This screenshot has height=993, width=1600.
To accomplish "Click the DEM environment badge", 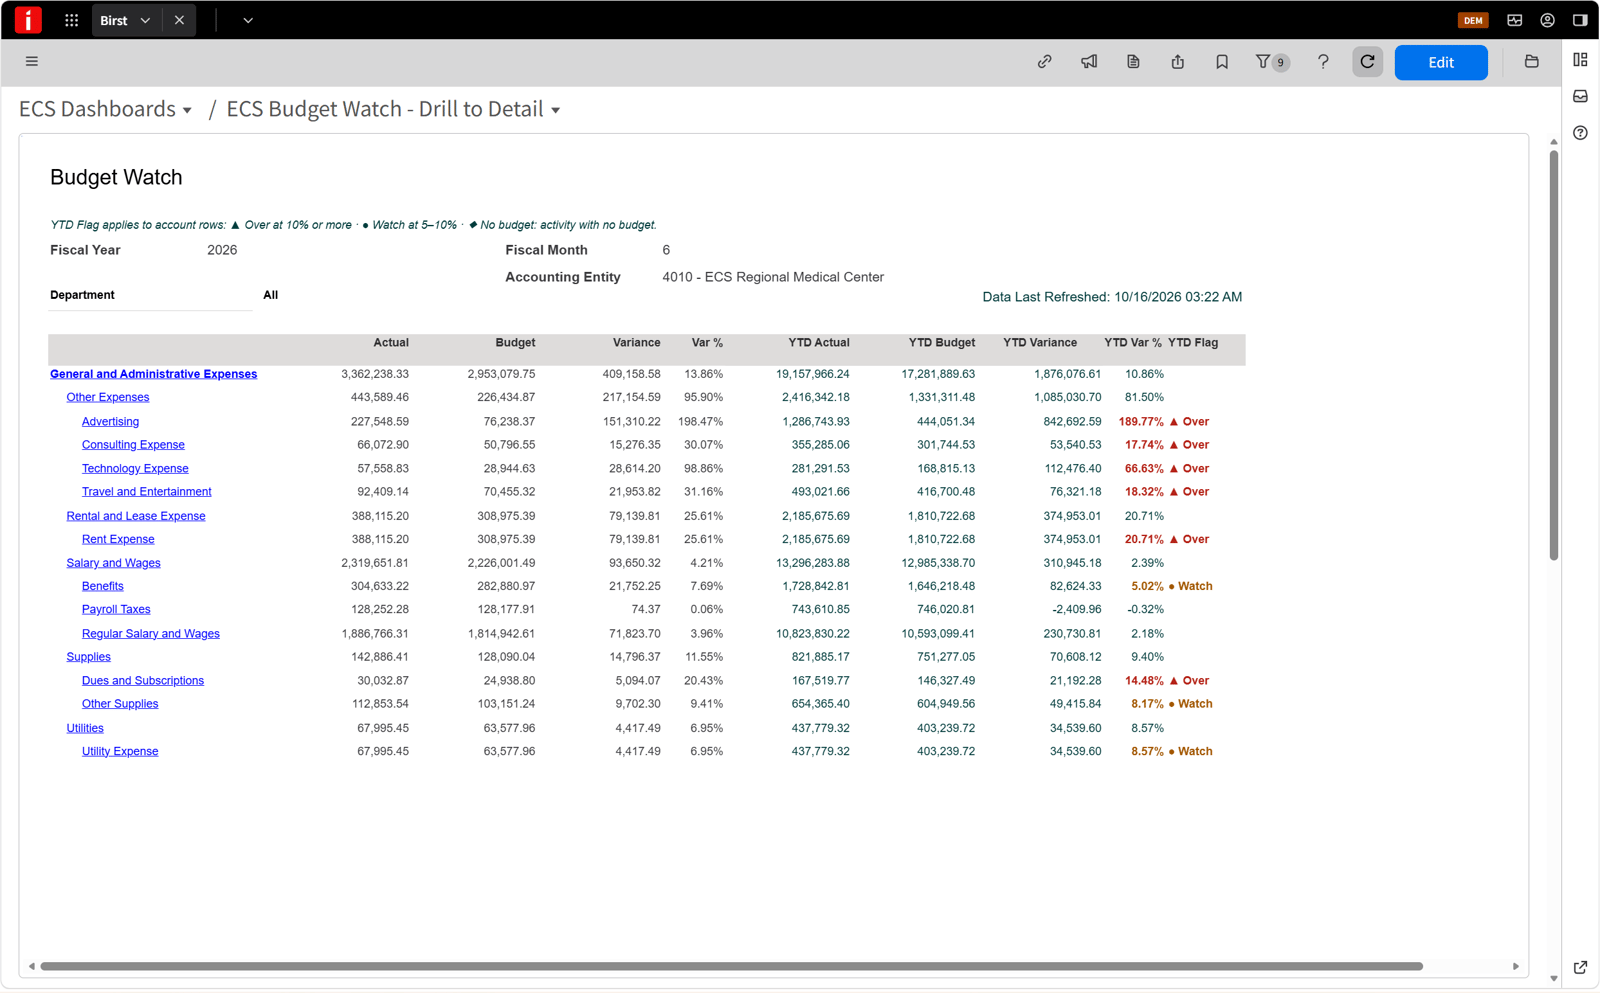I will click(x=1472, y=20).
